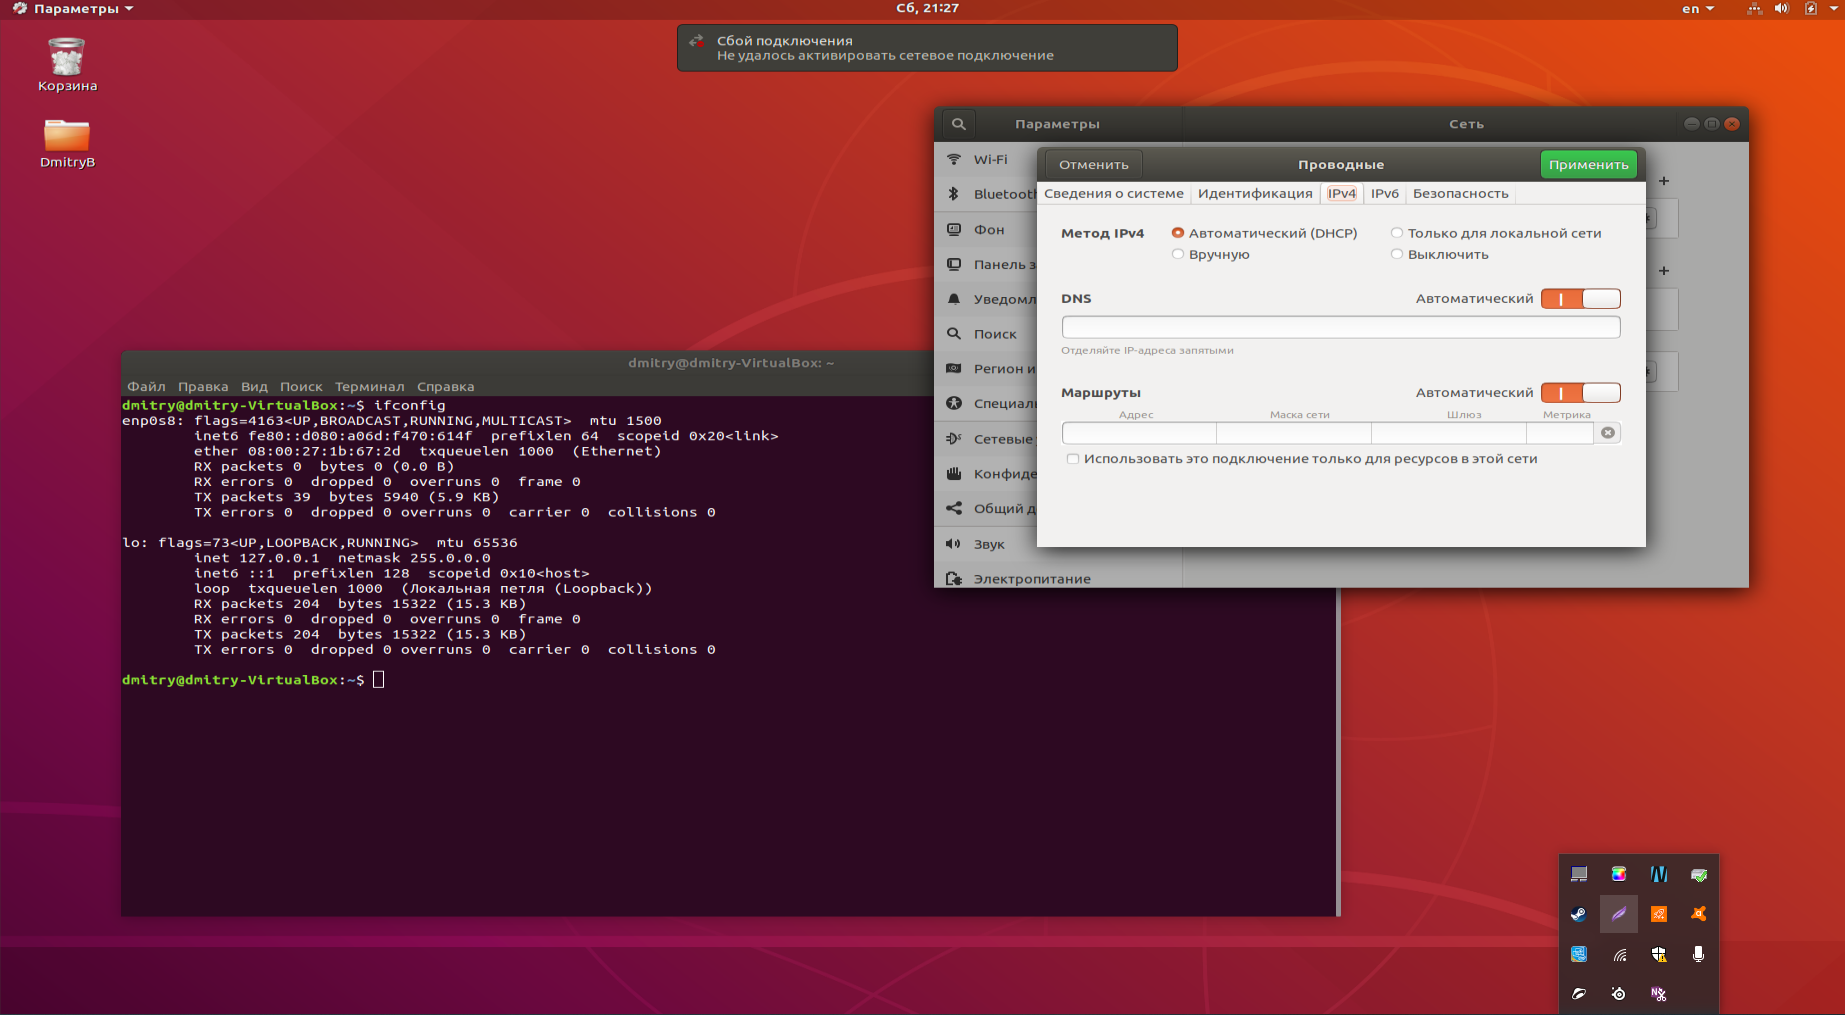Open the Корзина trash desktop icon
1845x1015 pixels.
(67, 65)
